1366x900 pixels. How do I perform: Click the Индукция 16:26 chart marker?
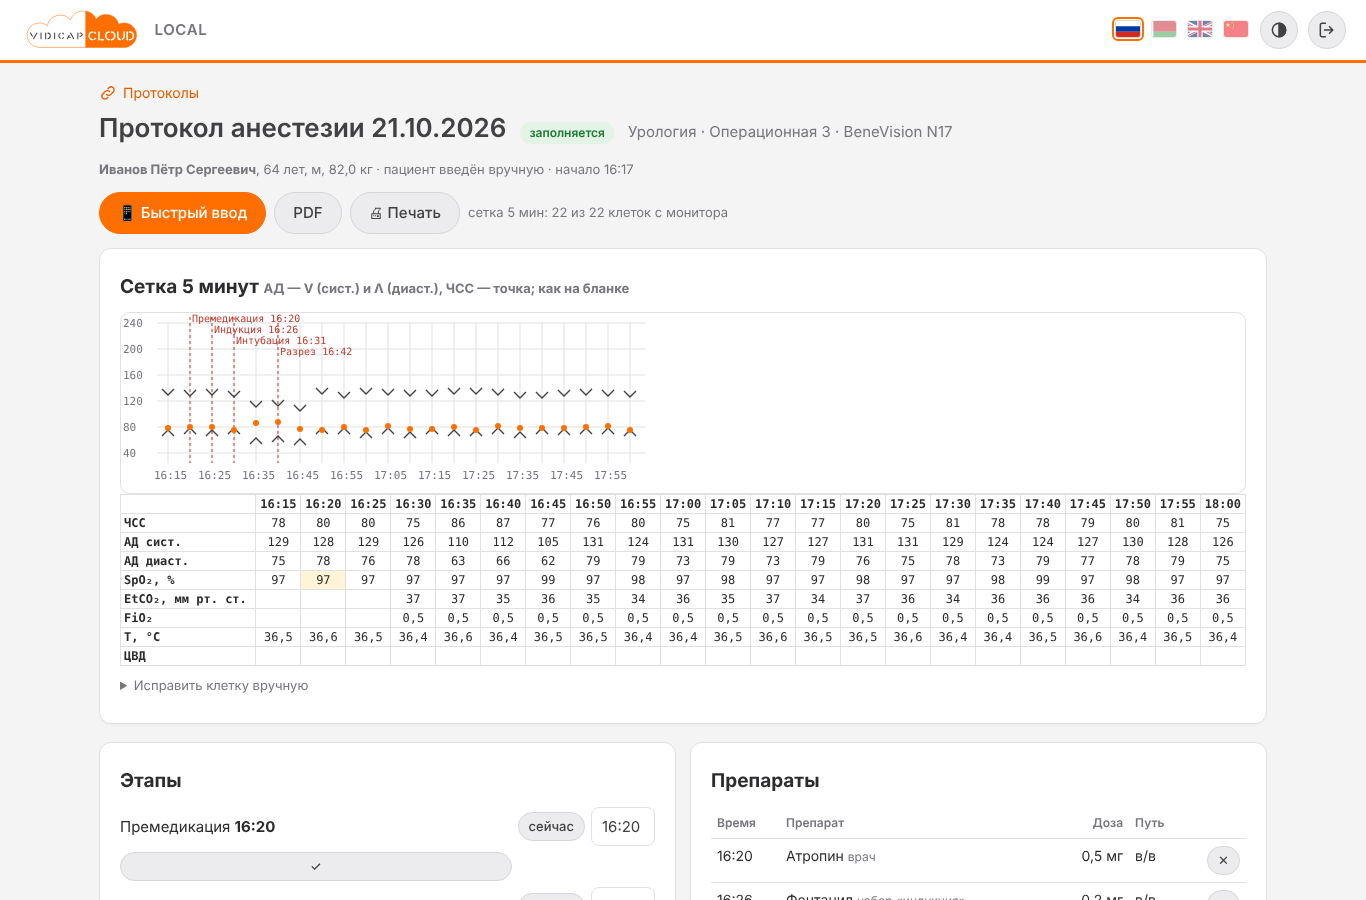pos(255,330)
